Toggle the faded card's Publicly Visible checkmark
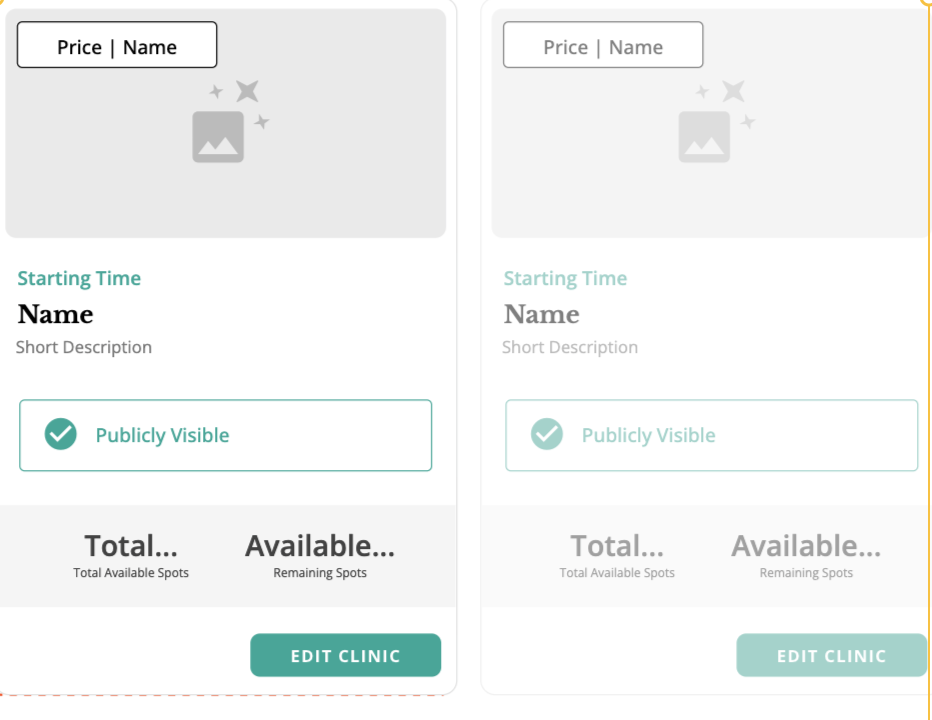932x720 pixels. (547, 435)
